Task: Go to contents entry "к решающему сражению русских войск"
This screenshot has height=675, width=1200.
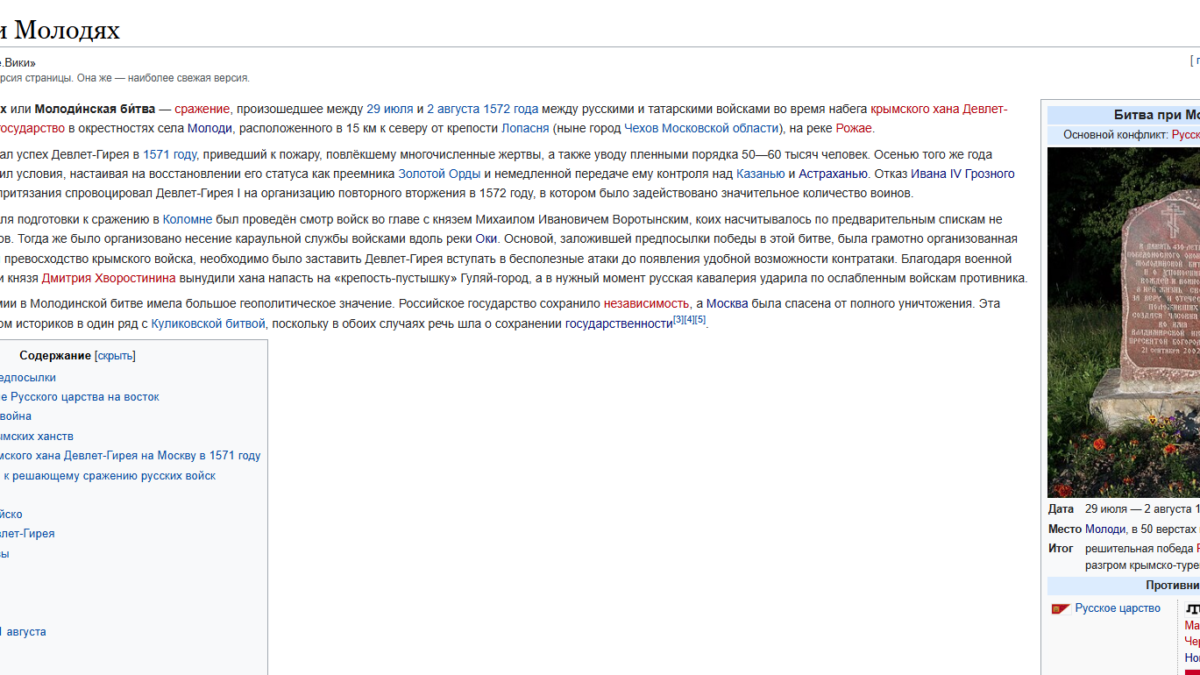Action: 108,475
